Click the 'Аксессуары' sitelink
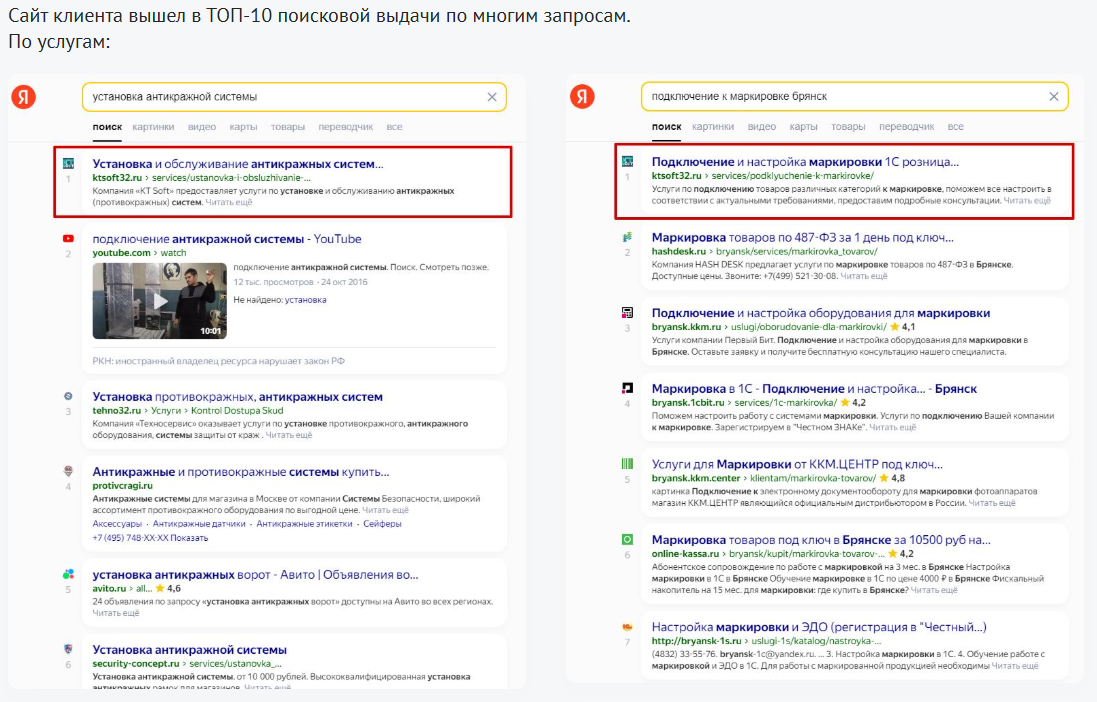 coord(117,524)
